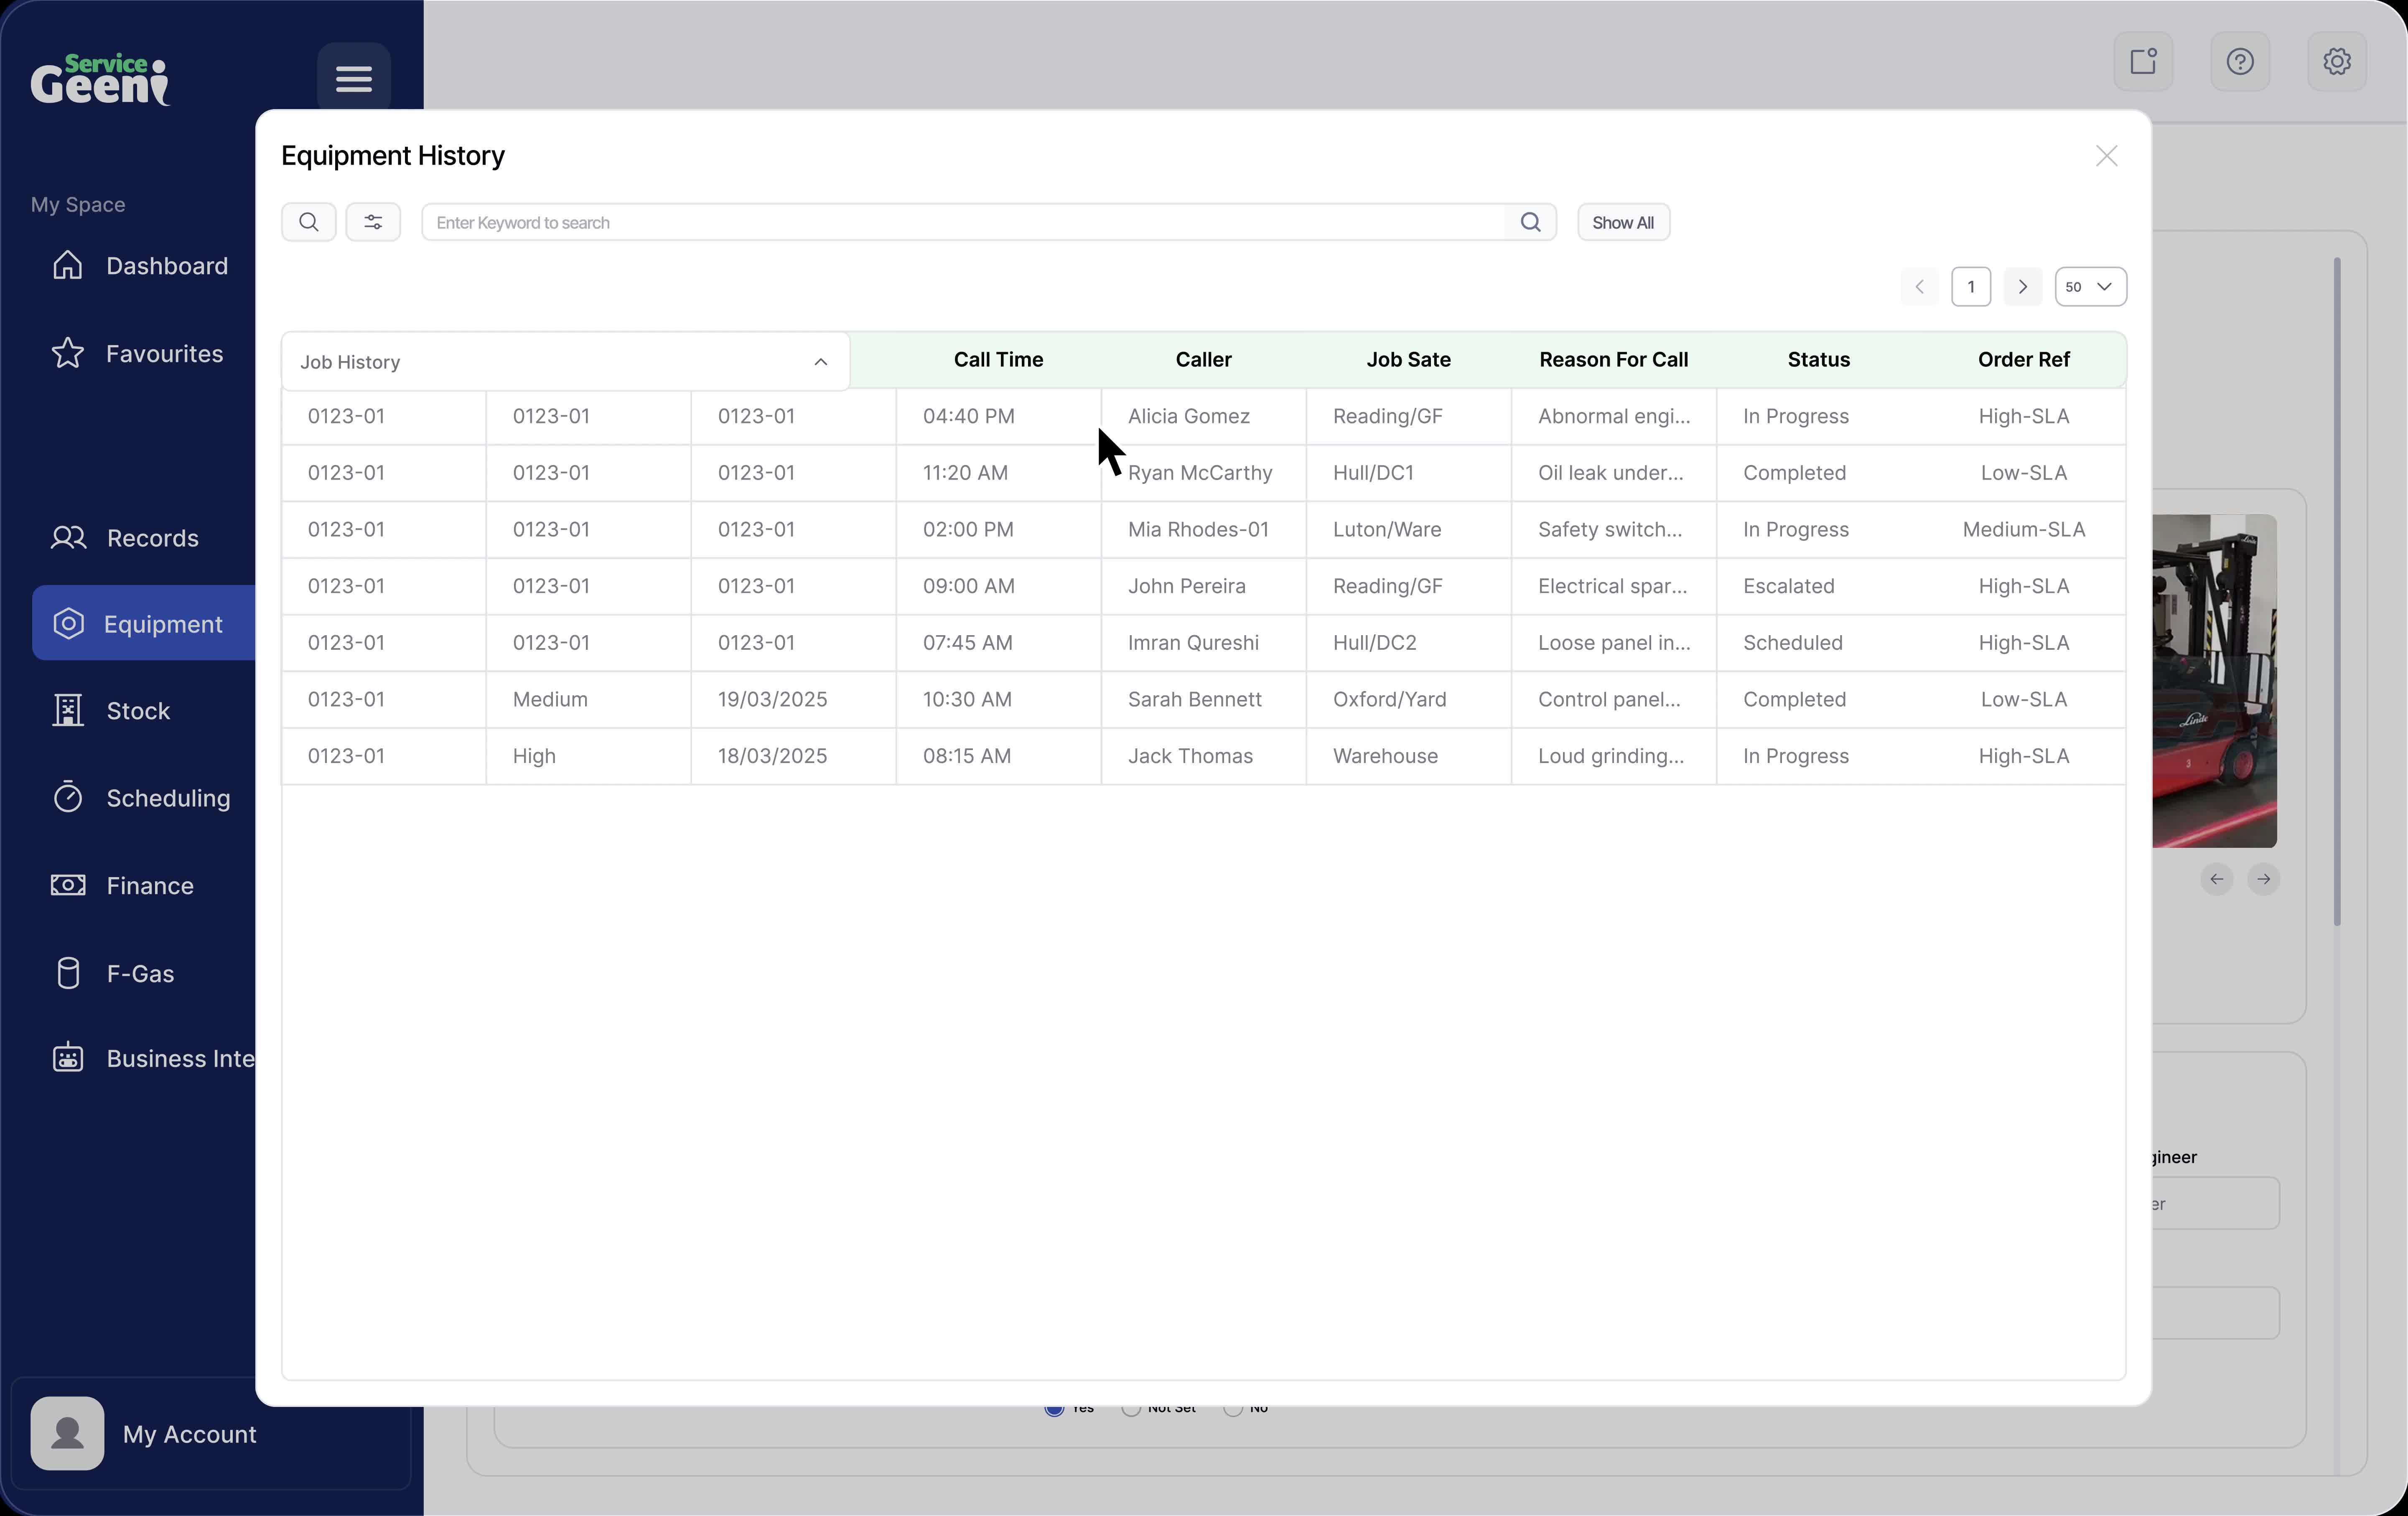The height and width of the screenshot is (1516, 2408).
Task: Click the Favourites star icon
Action: [68, 353]
